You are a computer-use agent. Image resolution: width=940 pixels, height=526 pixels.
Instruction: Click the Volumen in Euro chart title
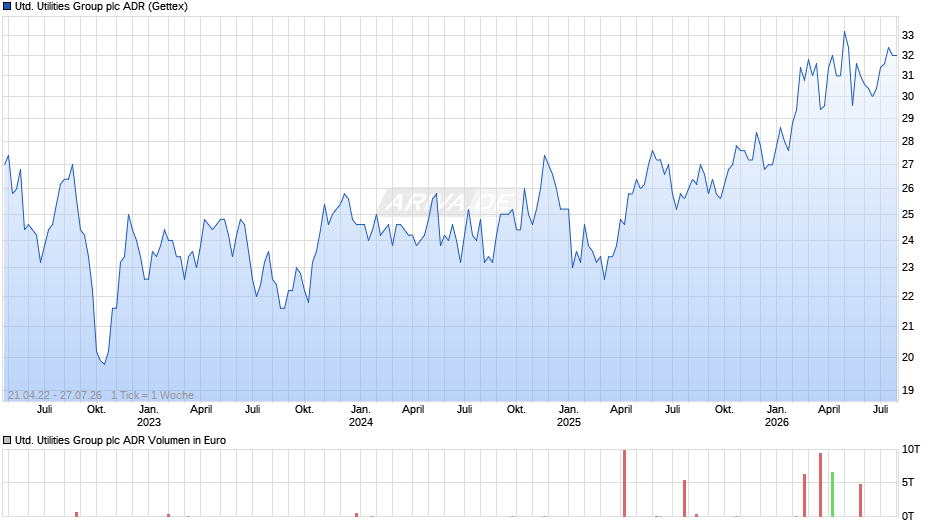click(120, 441)
